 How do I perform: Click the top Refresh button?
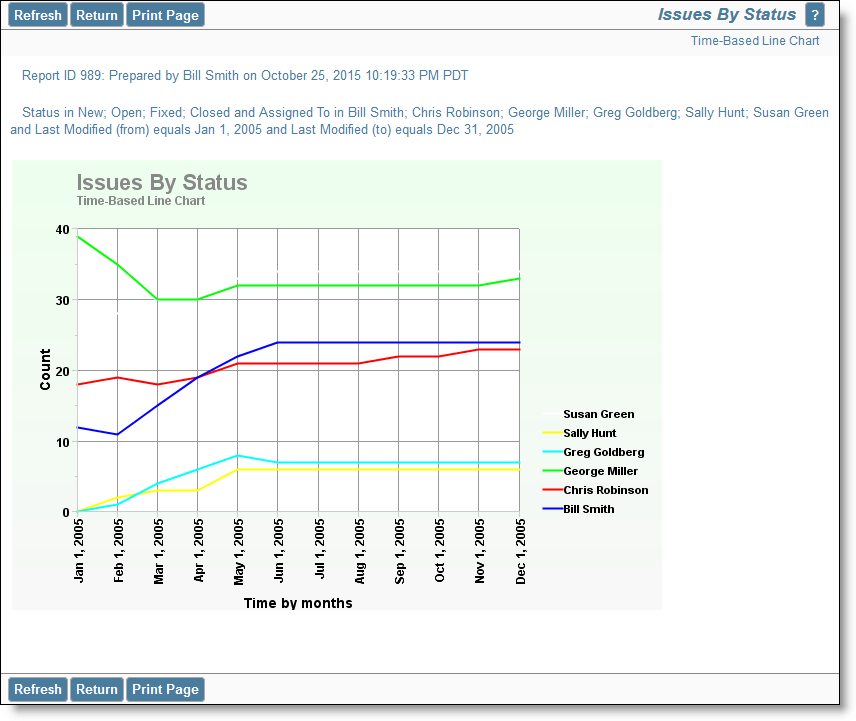pyautogui.click(x=38, y=15)
